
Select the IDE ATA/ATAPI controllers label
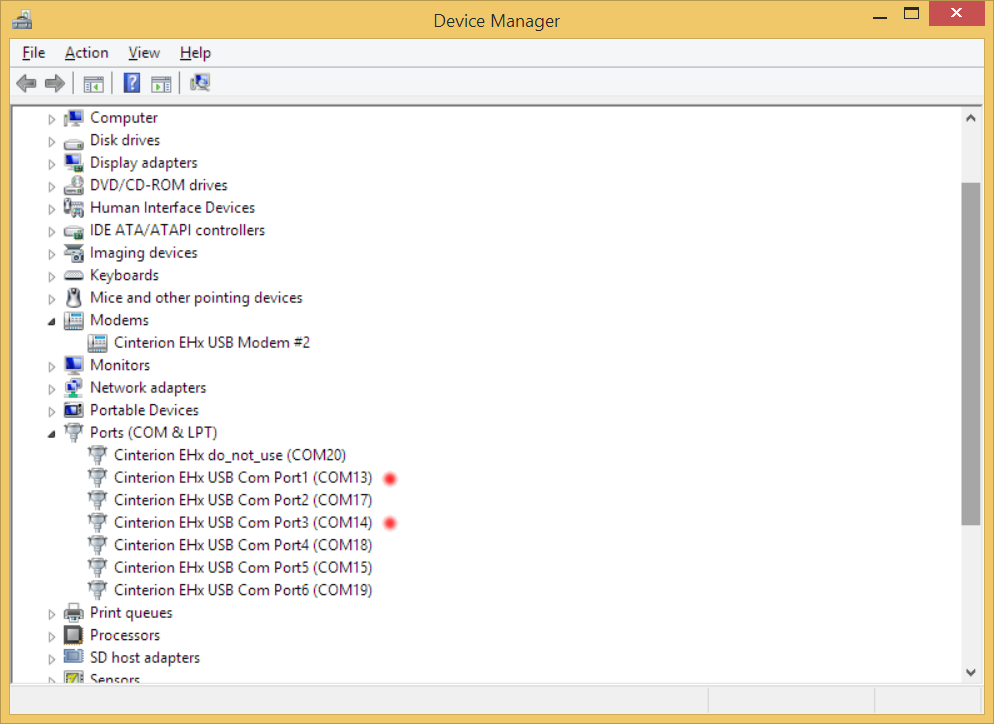coord(177,230)
